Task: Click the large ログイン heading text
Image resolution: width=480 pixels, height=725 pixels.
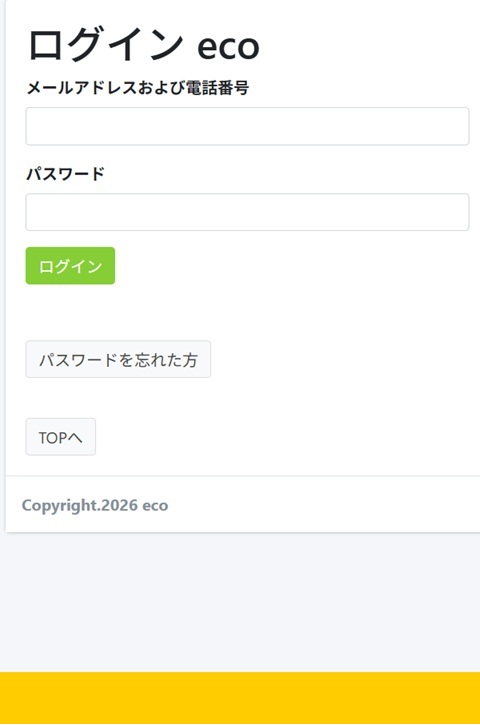Action: [106, 45]
